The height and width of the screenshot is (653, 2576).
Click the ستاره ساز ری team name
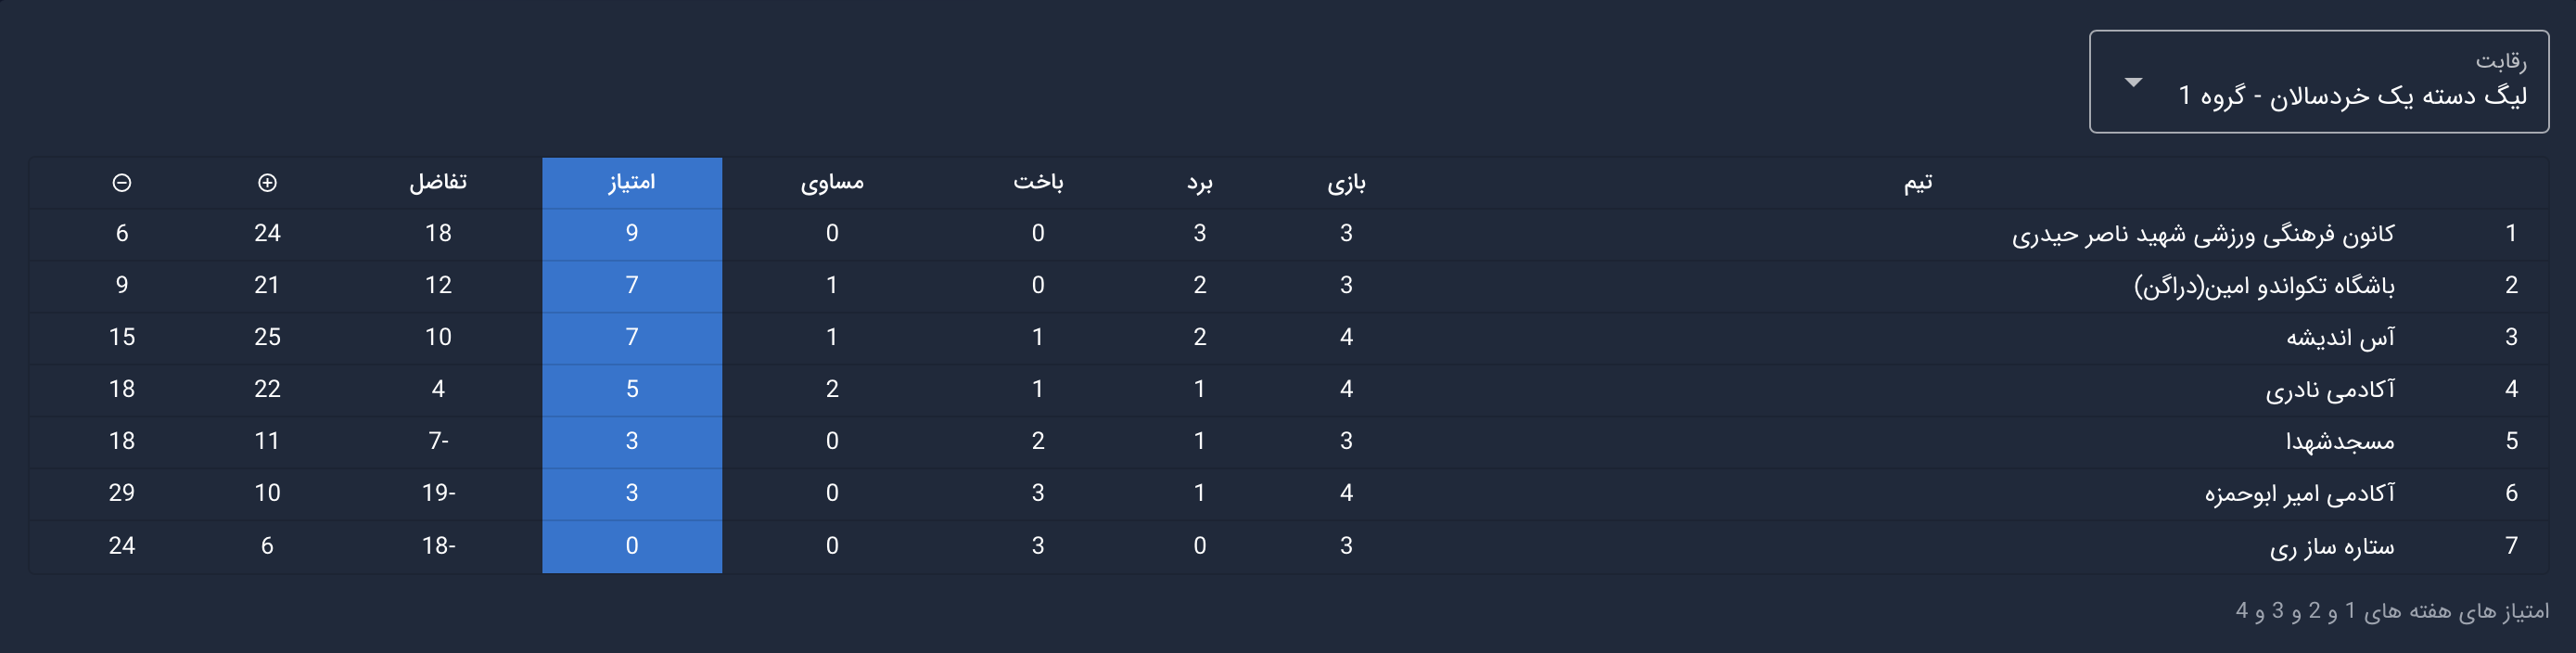point(2332,546)
